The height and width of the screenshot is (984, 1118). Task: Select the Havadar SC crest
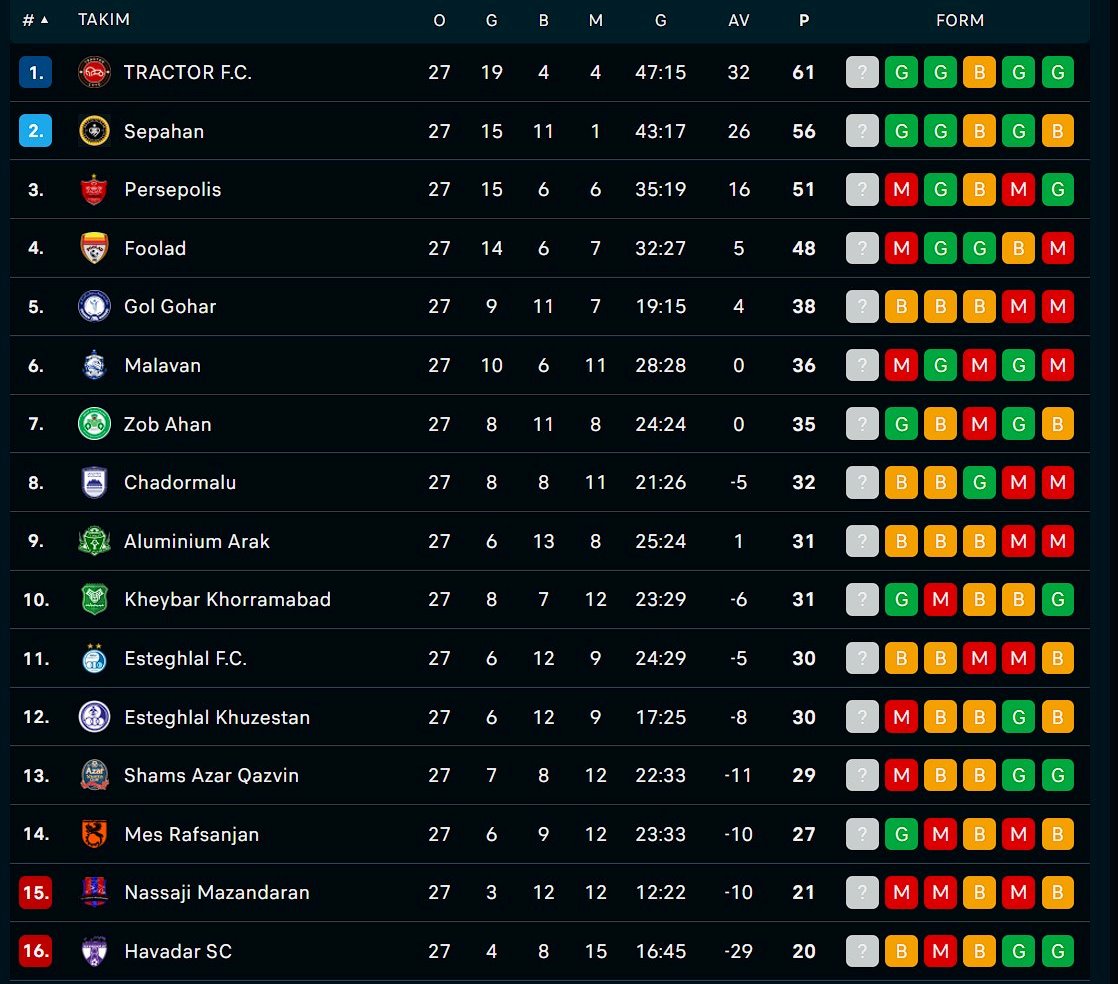coord(94,950)
